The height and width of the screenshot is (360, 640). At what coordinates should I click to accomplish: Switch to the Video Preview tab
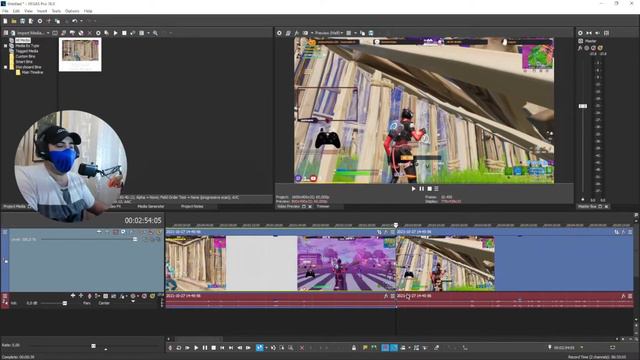pos(289,207)
